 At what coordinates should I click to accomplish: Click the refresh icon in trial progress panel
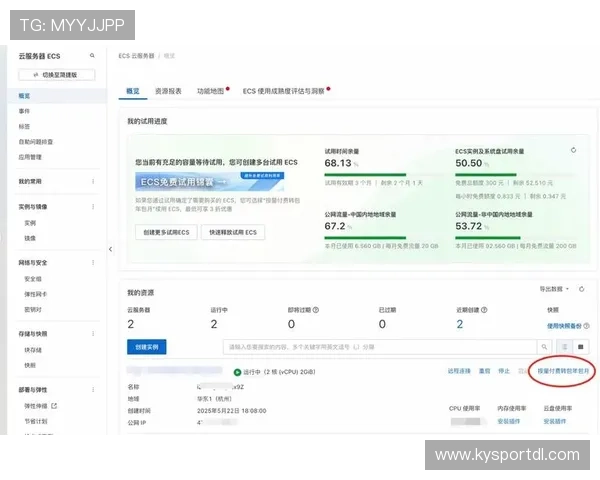573,150
